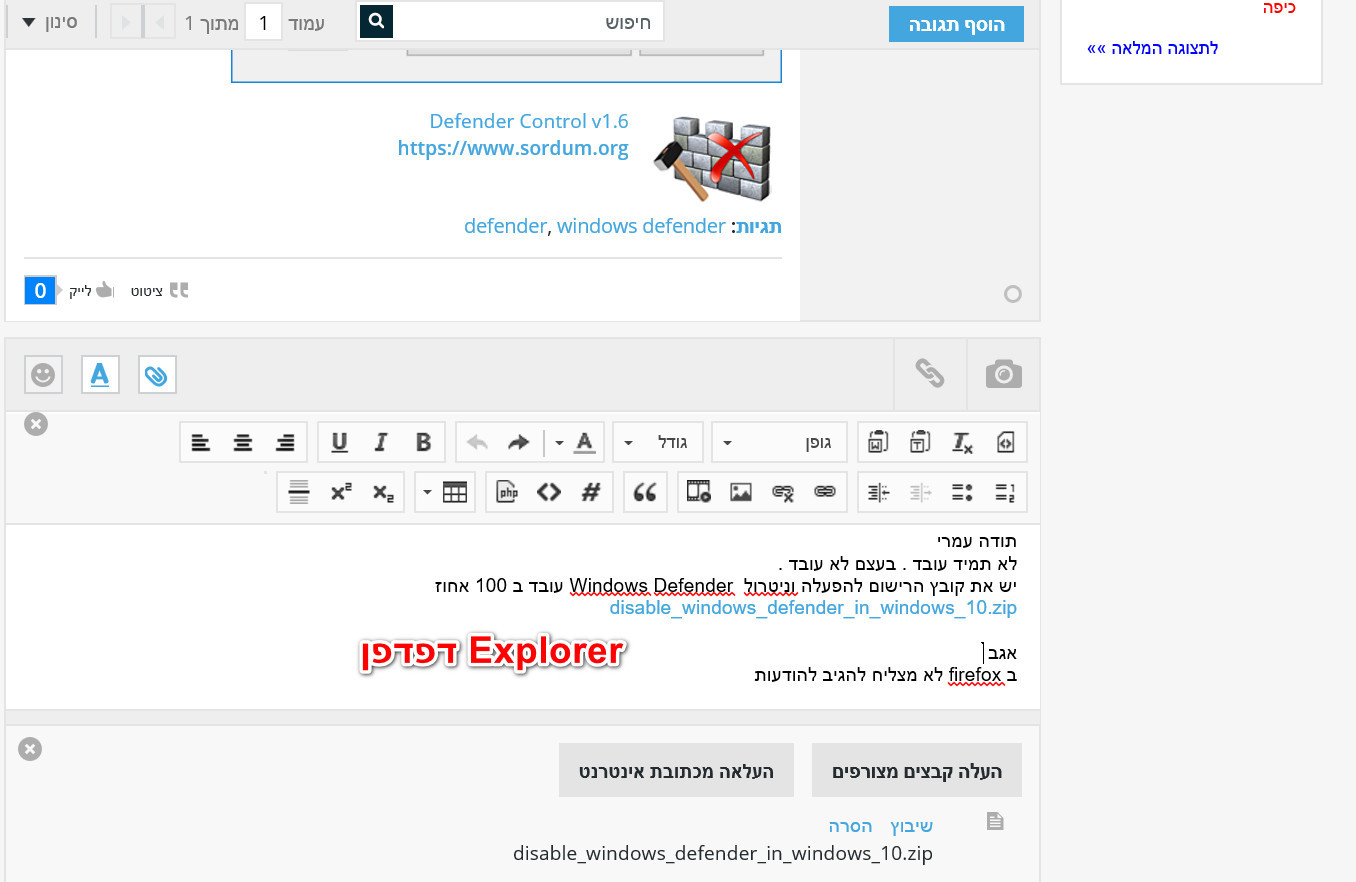The image size is (1356, 882).
Task: Open the smiley emoji picker
Action: point(43,375)
